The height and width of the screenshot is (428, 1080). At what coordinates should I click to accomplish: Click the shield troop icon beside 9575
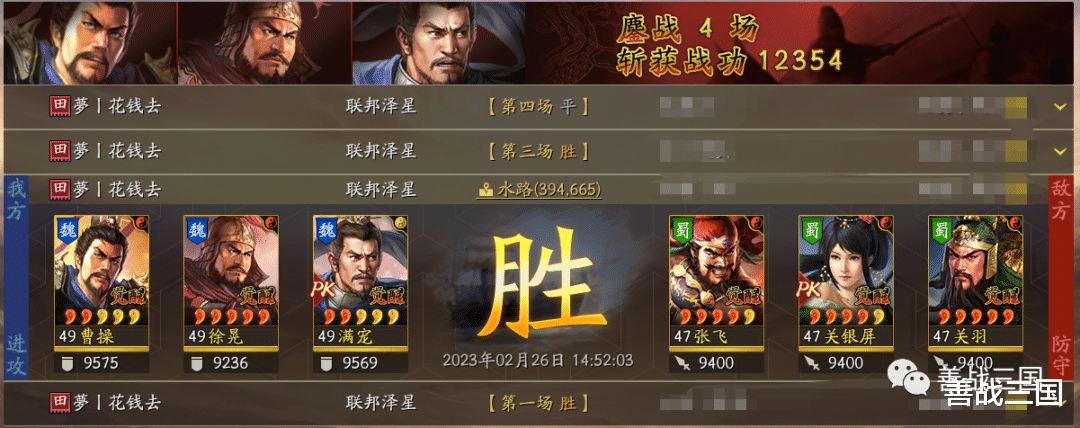pos(68,363)
